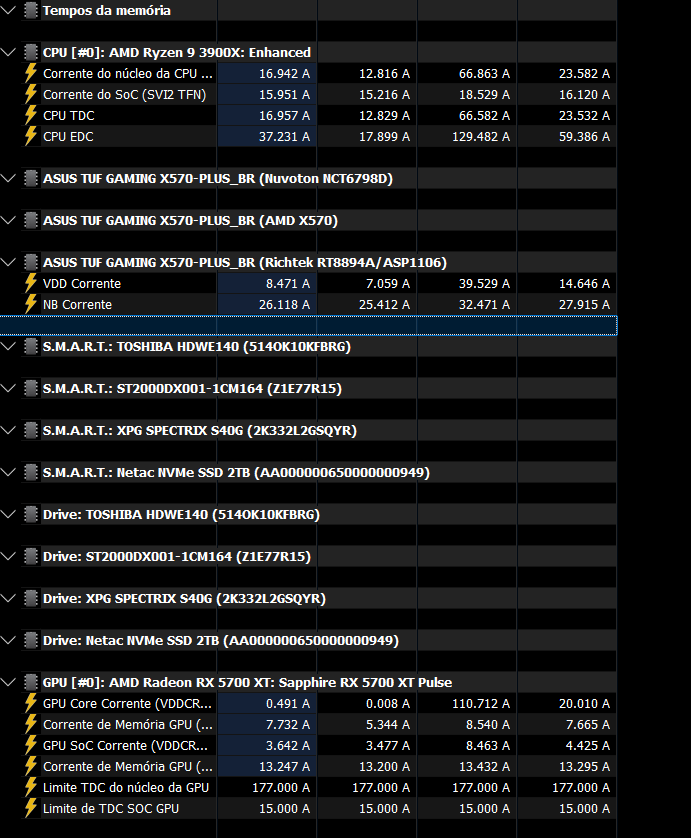Collapse the GPU [#0] Radeon RX 5700 XT group
691x838 pixels.
(8, 682)
